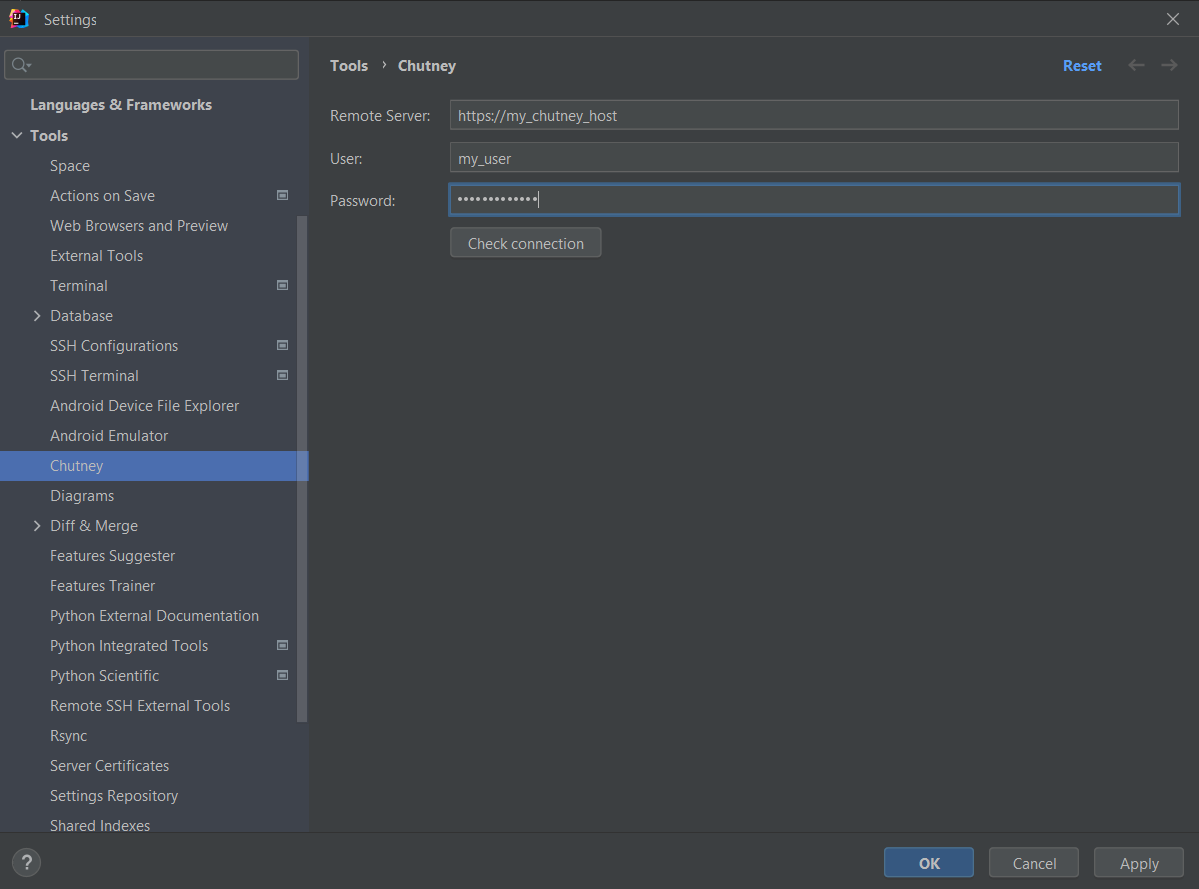The image size is (1199, 889).
Task: Expand the Diff & Merge node
Action: tap(37, 526)
